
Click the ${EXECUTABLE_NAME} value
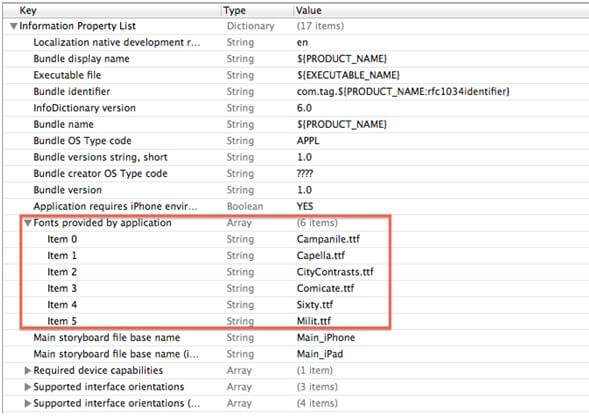coord(348,75)
